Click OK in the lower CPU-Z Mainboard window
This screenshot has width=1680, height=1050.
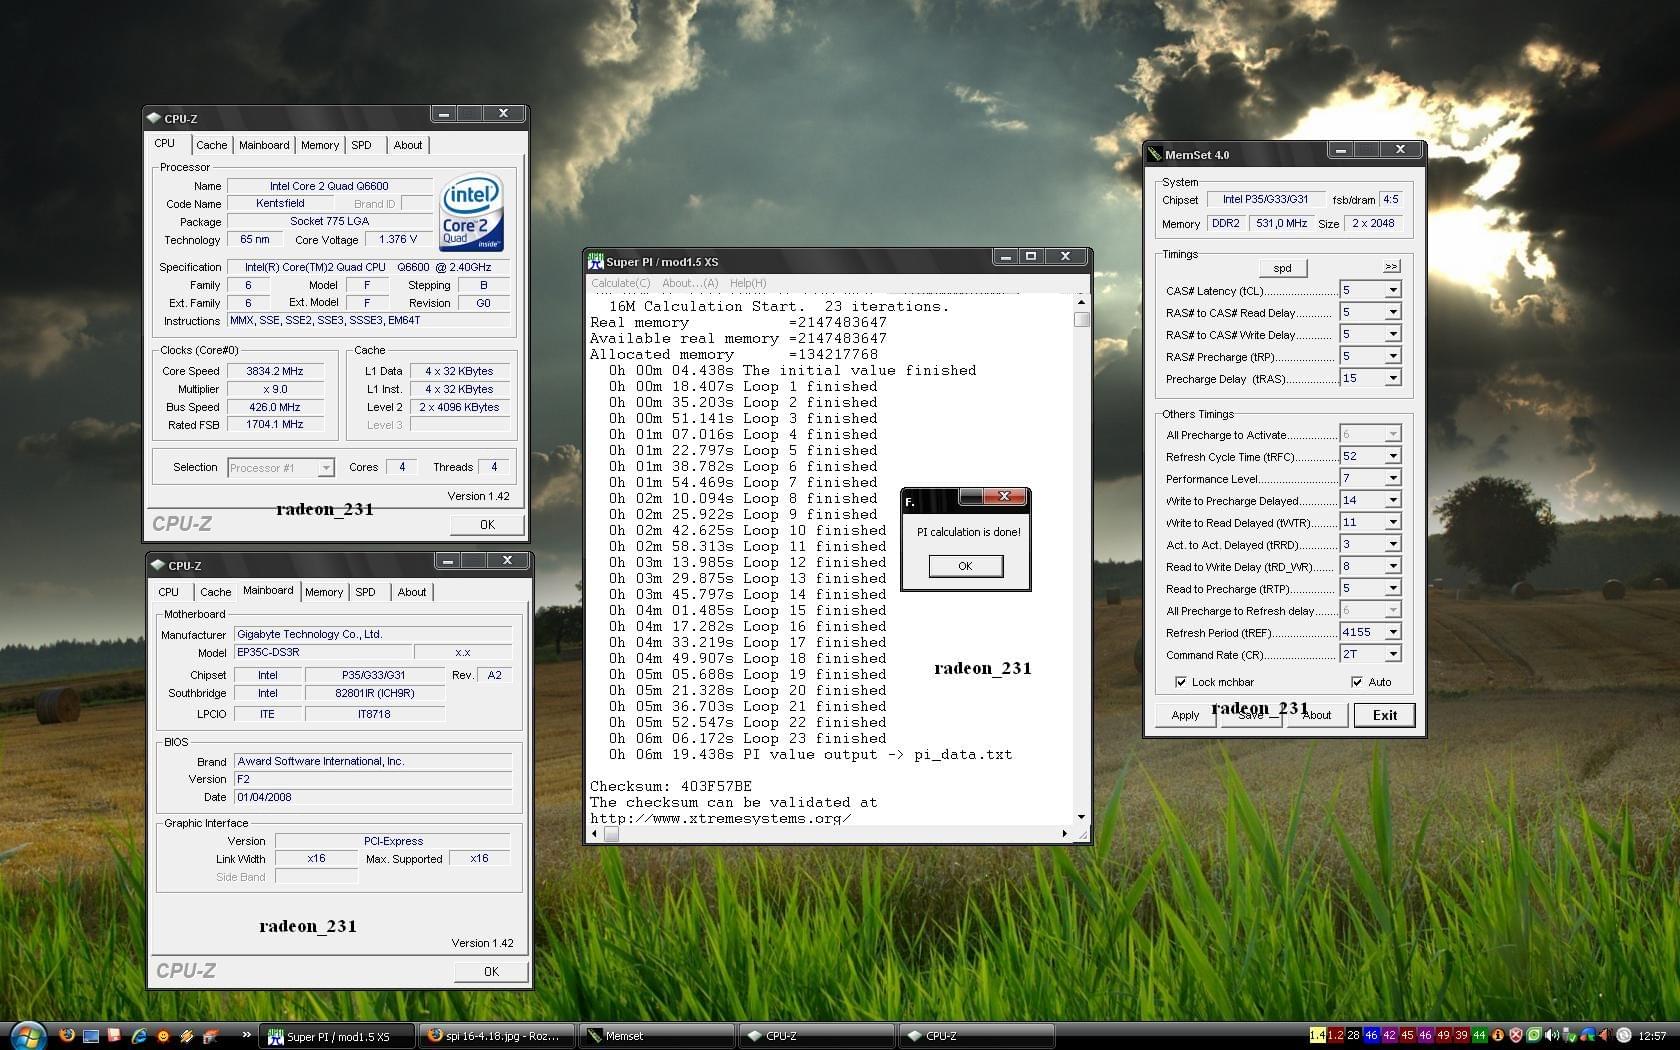point(491,971)
